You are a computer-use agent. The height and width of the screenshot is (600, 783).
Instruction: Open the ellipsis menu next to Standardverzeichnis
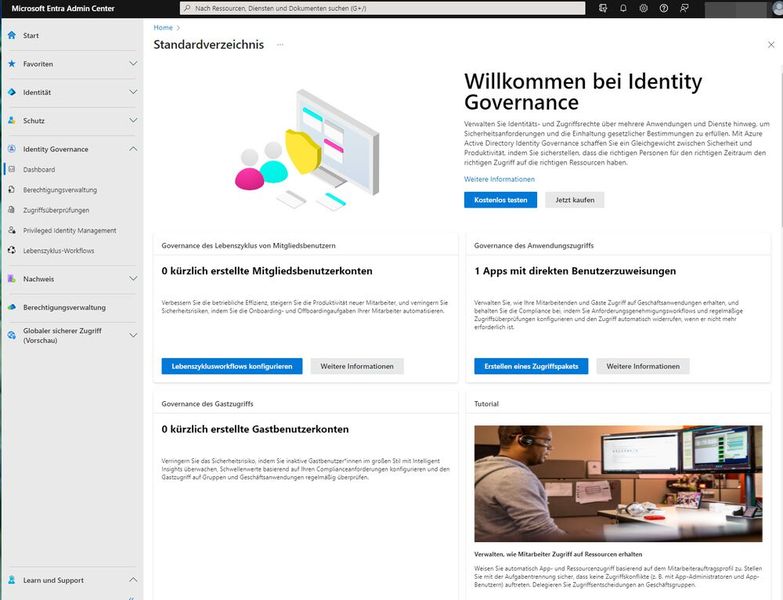coord(280,44)
